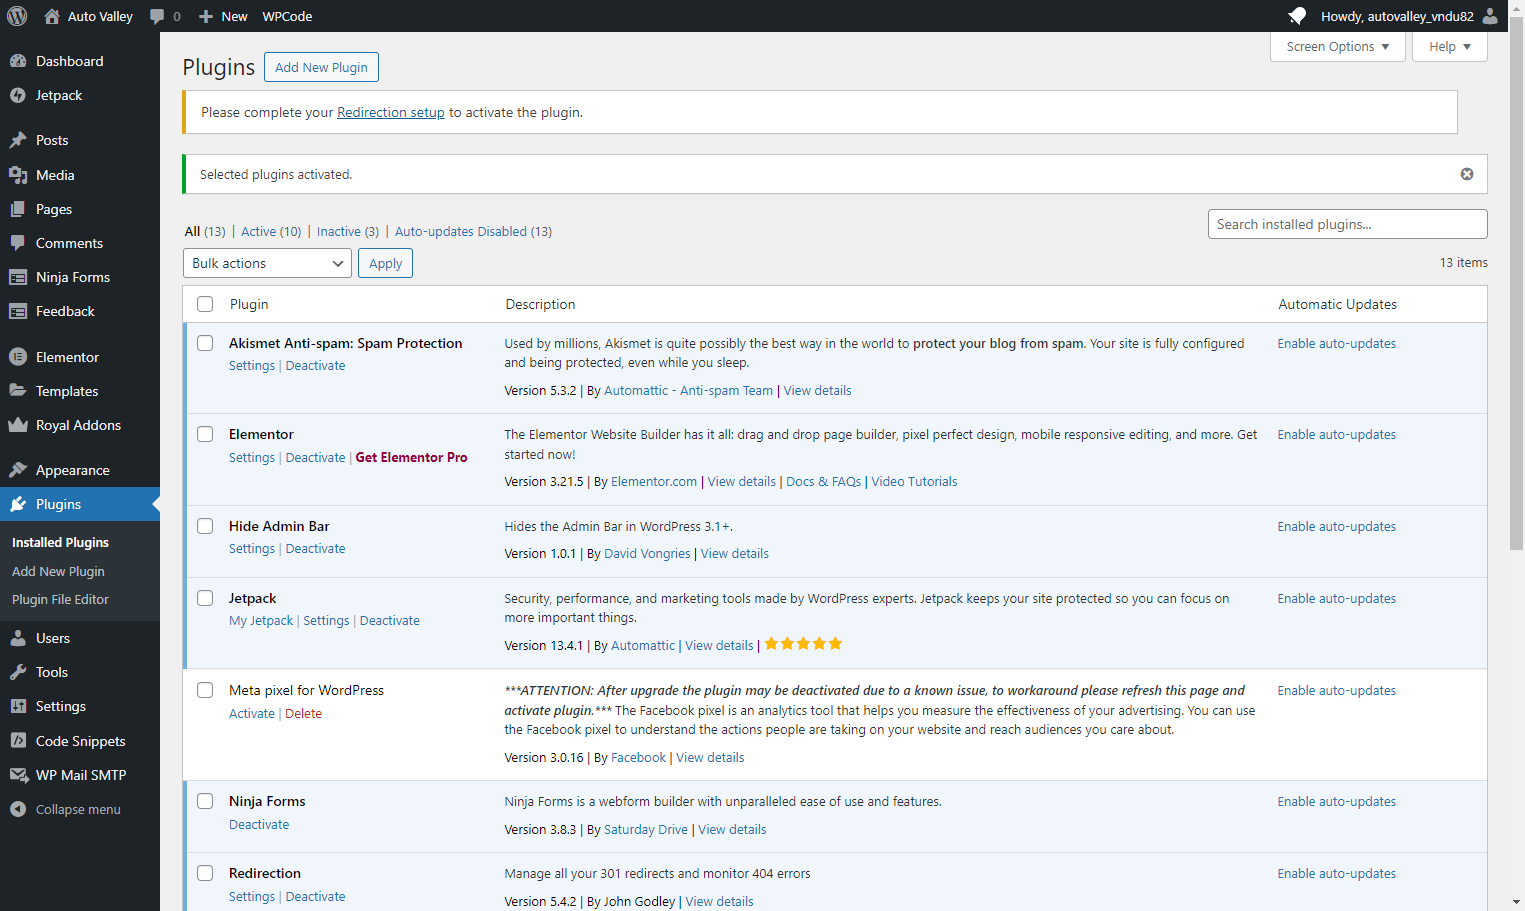Expand Screen Options panel
This screenshot has height=911, width=1525.
(1337, 47)
